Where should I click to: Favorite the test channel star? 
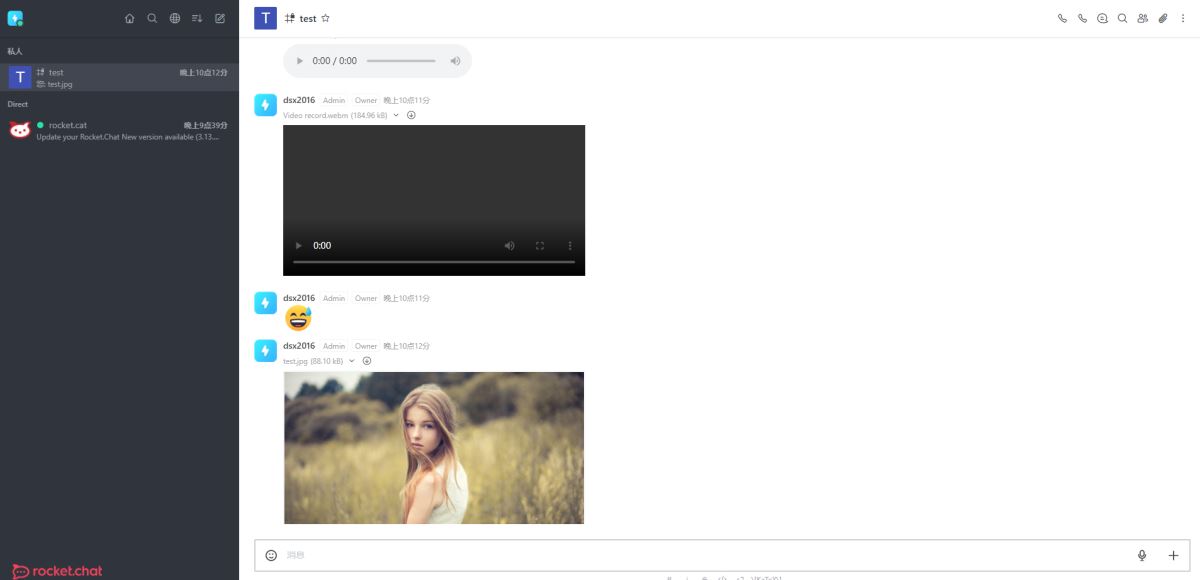[325, 18]
